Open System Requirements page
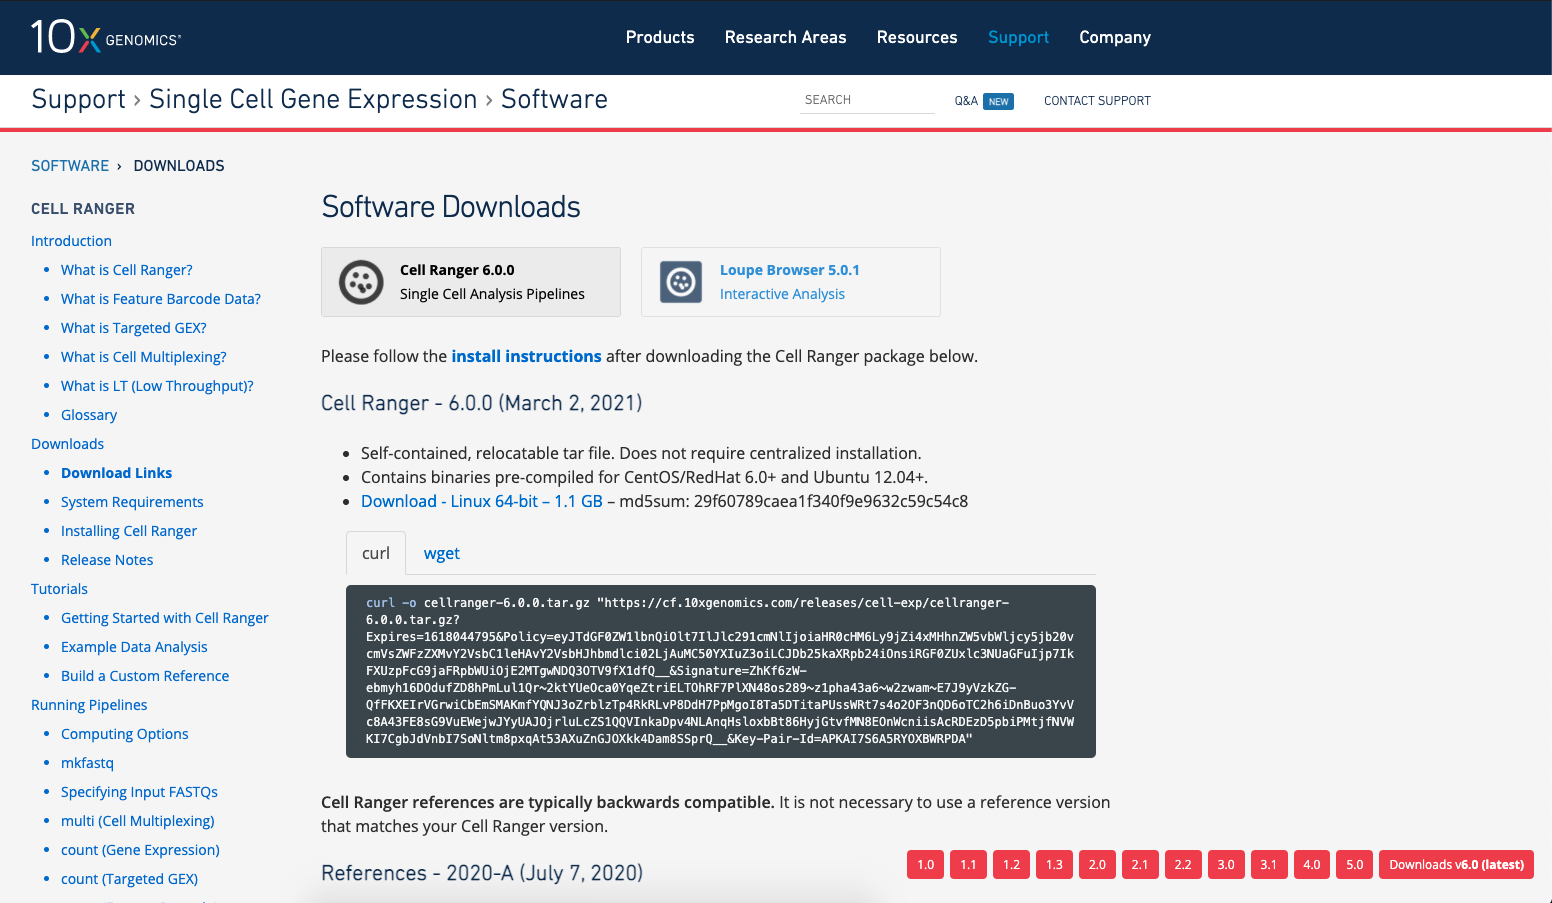 coord(132,502)
